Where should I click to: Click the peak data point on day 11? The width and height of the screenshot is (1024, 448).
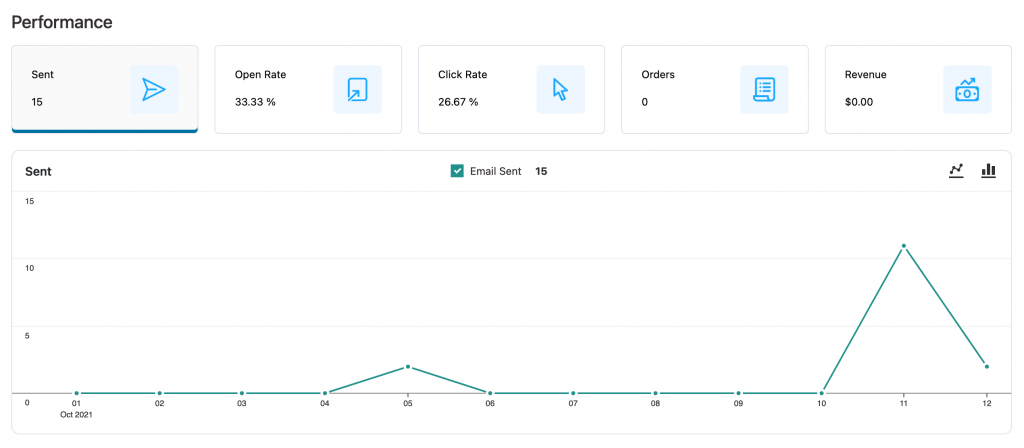(x=904, y=246)
